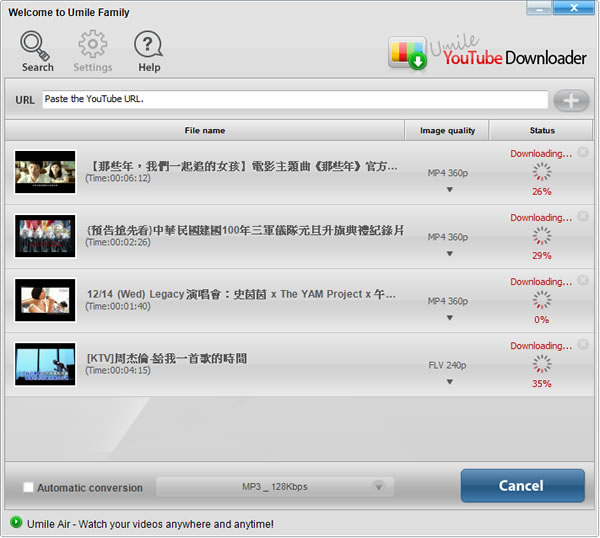Enable Automatic conversion checkbox
Image resolution: width=600 pixels, height=538 pixels.
28,487
